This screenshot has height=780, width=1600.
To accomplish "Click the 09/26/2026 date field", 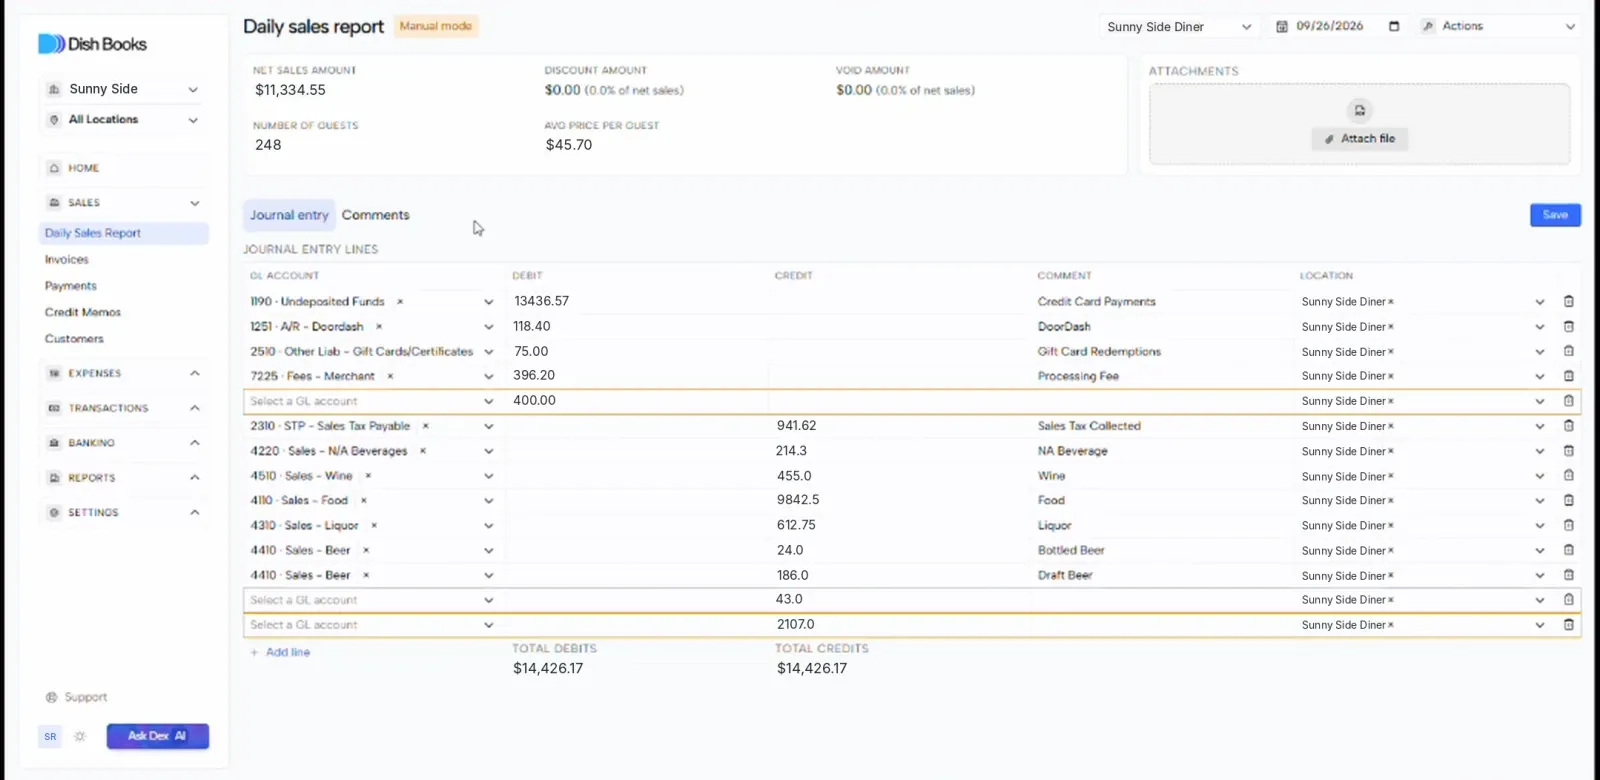I will click(1337, 26).
